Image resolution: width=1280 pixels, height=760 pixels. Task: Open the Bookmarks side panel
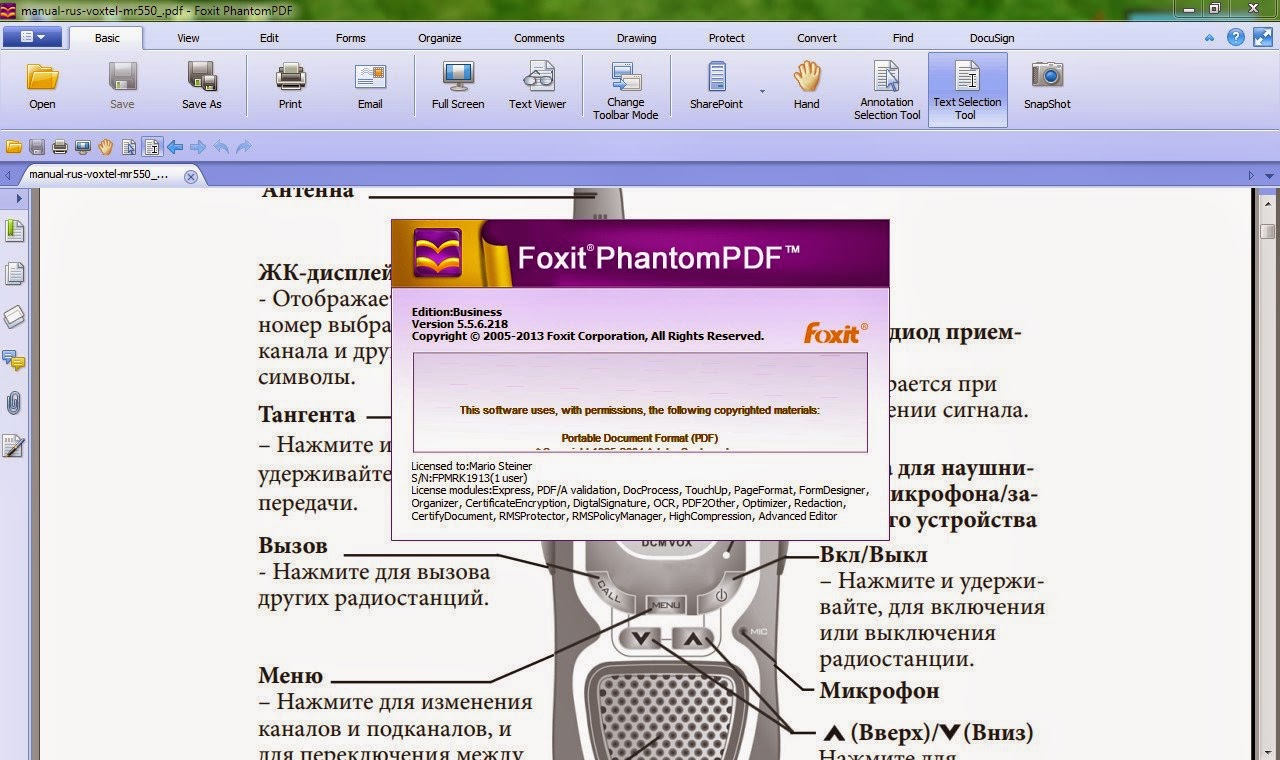[x=14, y=231]
